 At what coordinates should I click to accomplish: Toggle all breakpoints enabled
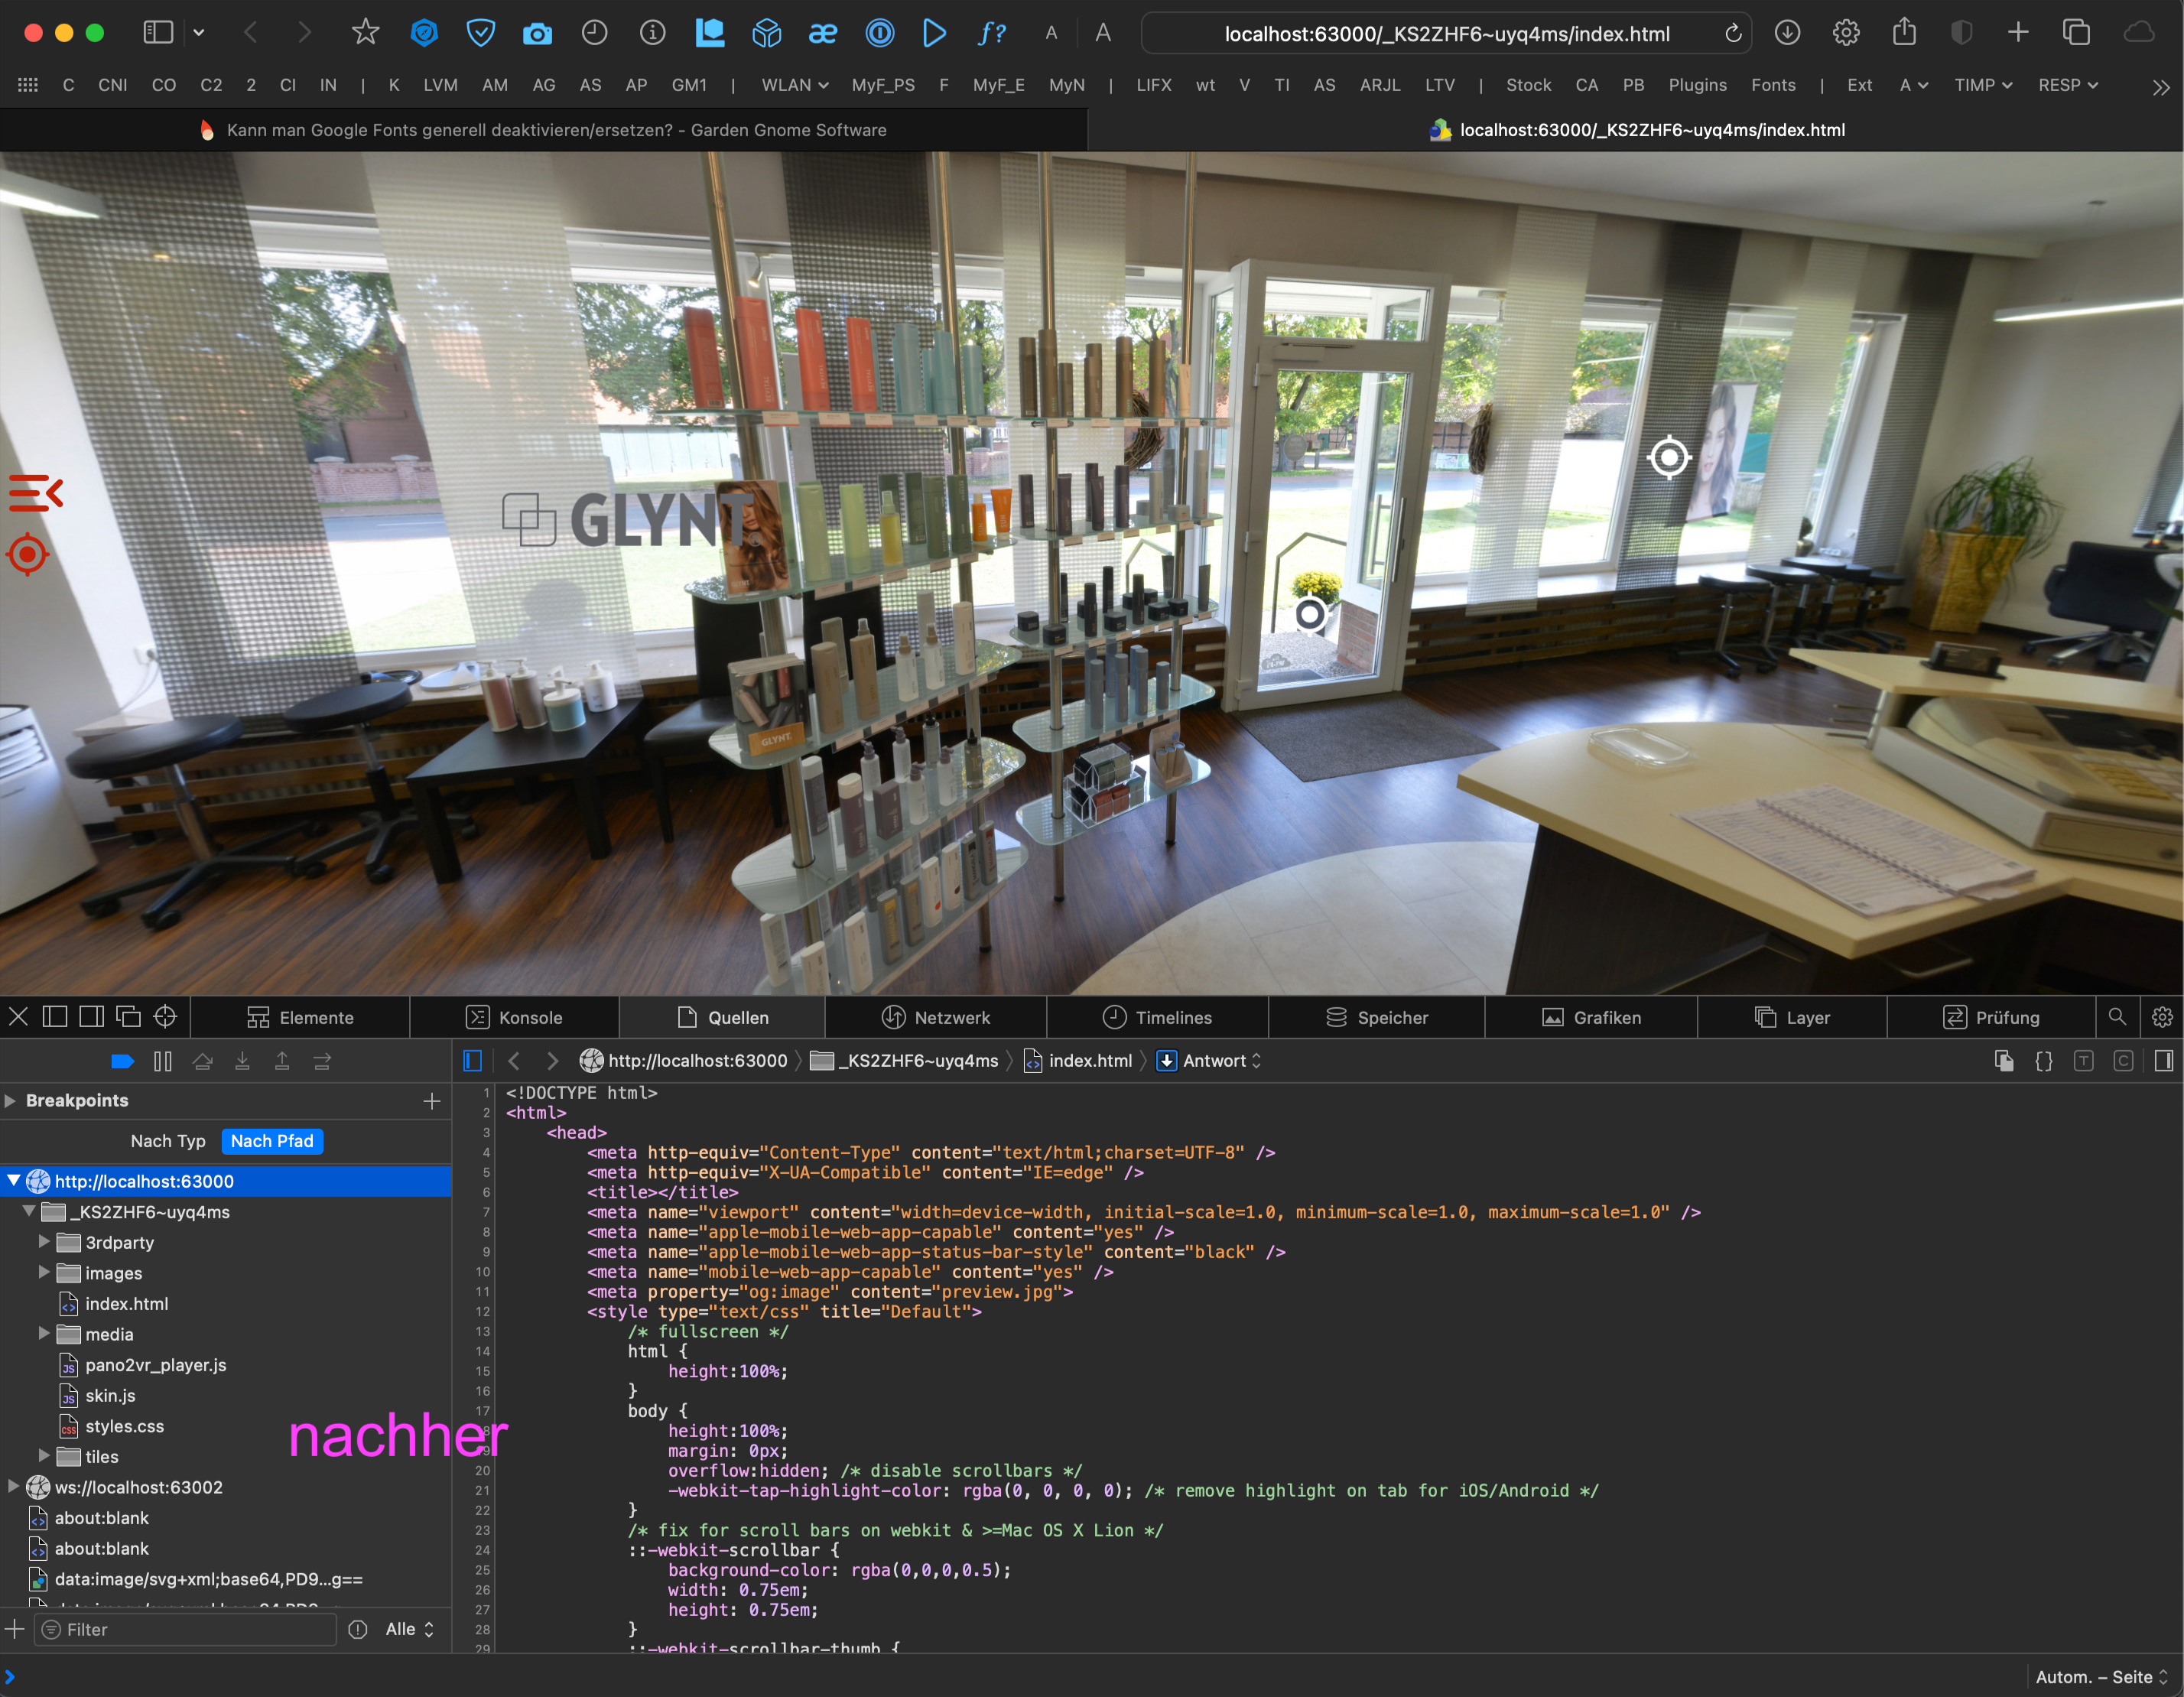(x=122, y=1061)
